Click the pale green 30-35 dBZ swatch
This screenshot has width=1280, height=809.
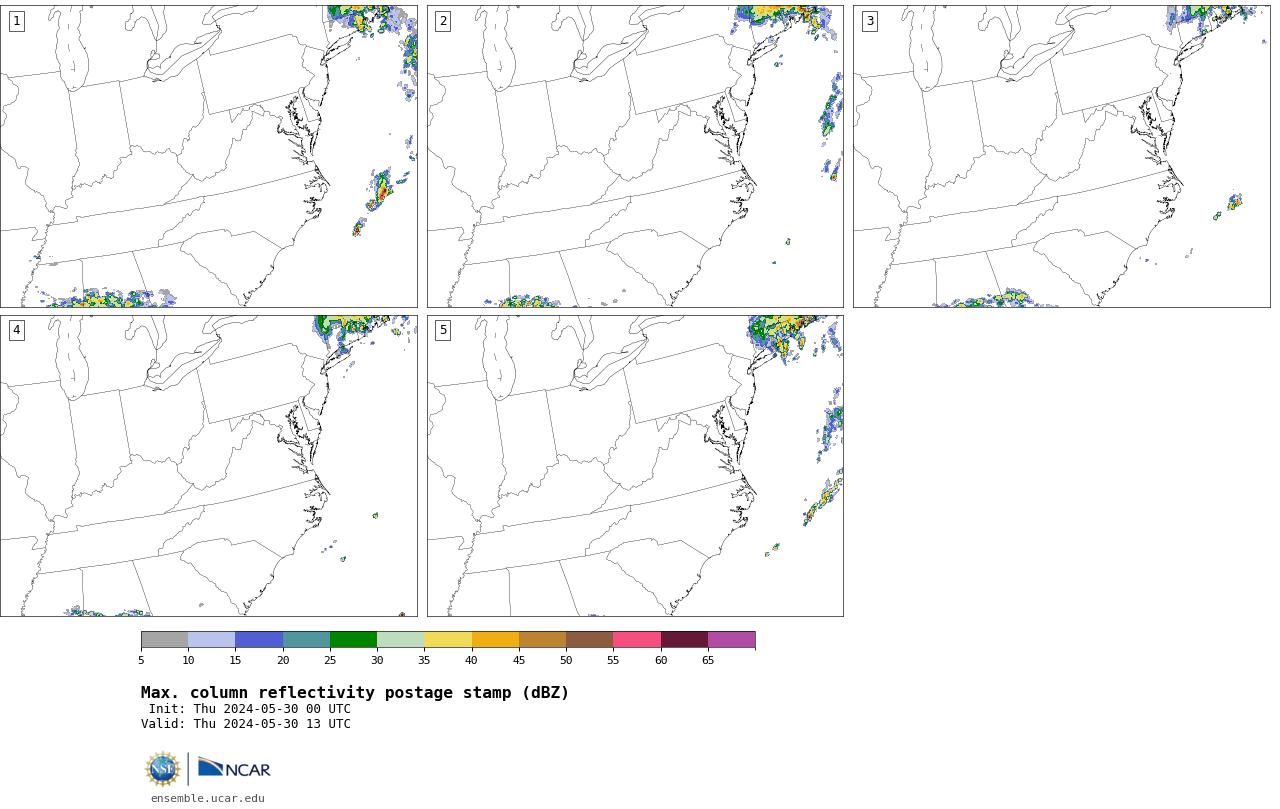click(x=401, y=640)
